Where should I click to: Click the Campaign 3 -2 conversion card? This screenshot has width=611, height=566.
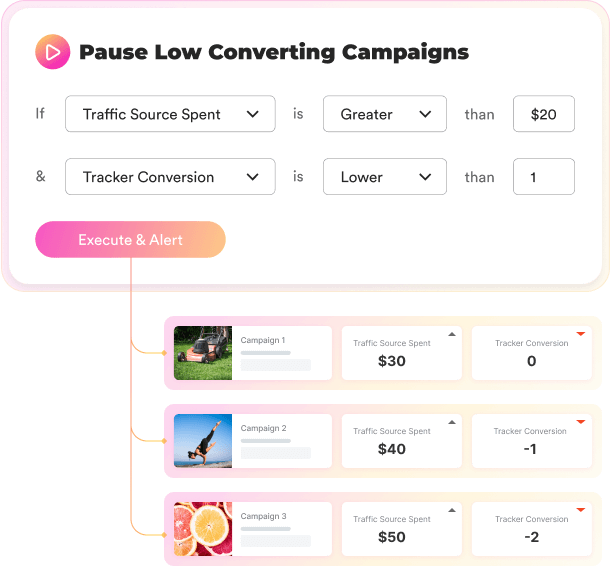click(x=531, y=528)
